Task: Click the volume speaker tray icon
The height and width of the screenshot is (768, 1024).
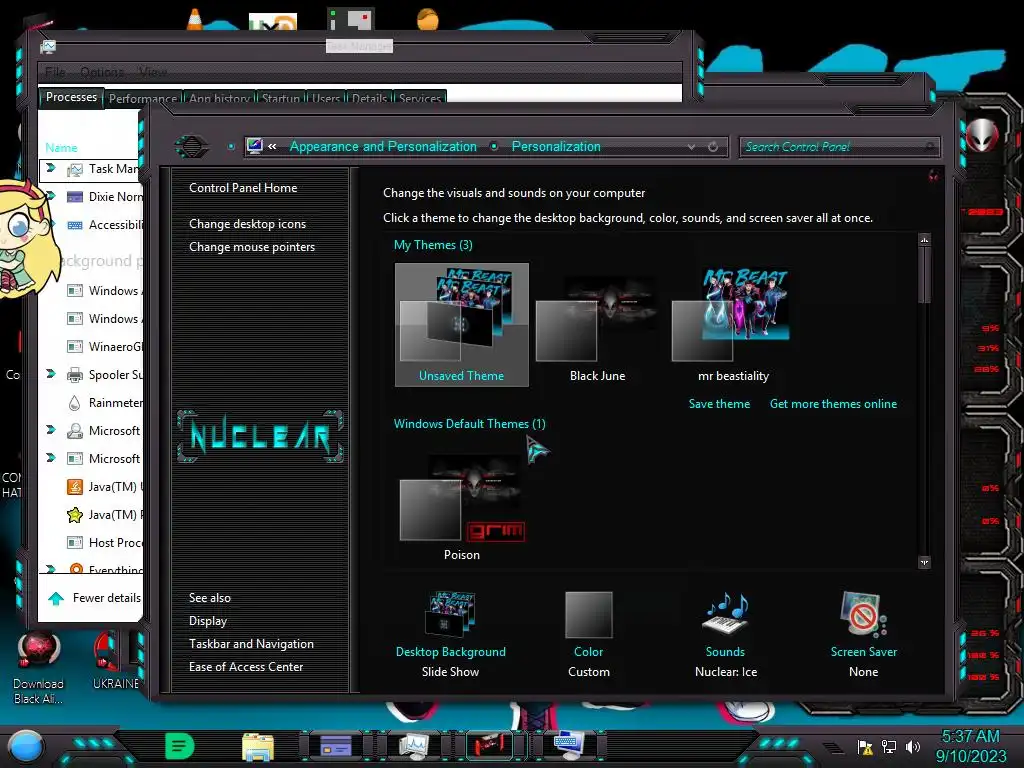Action: (913, 746)
